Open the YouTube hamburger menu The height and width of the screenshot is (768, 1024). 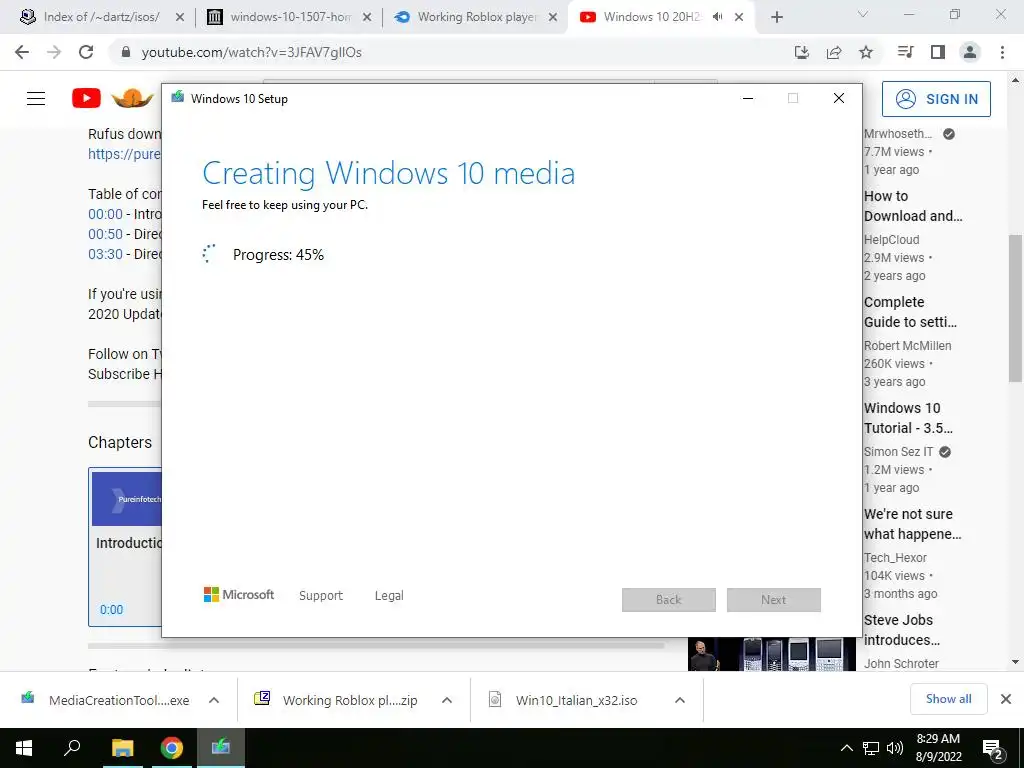[x=36, y=99]
